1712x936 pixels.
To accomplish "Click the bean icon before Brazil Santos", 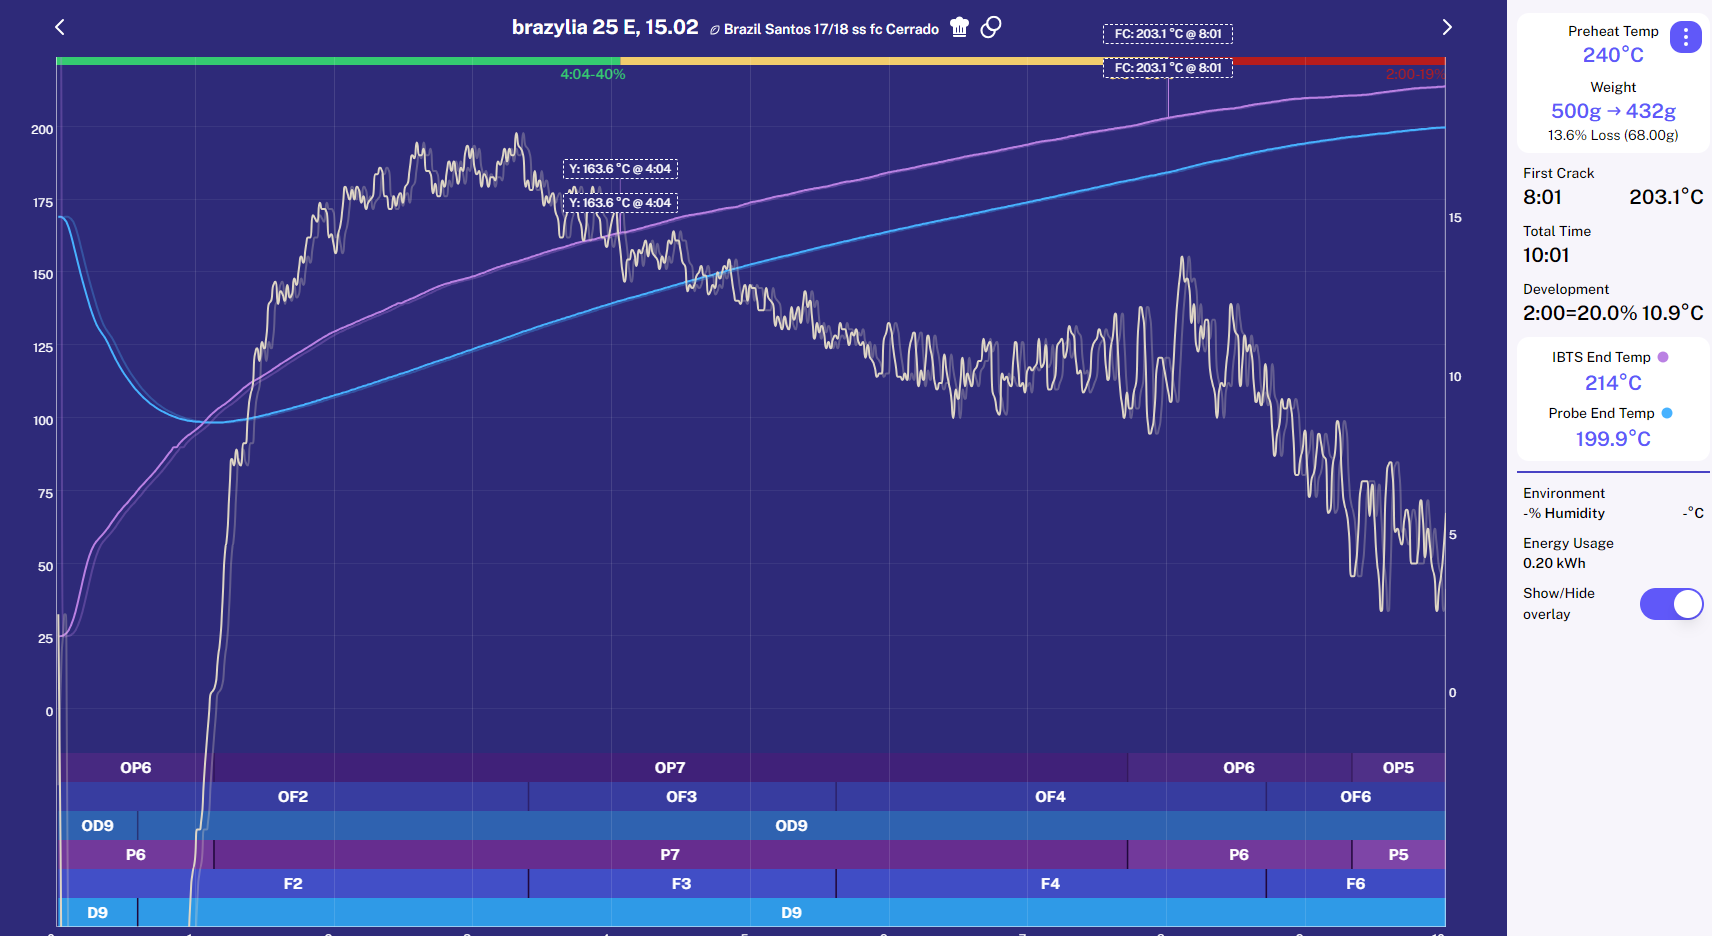I will tap(714, 30).
